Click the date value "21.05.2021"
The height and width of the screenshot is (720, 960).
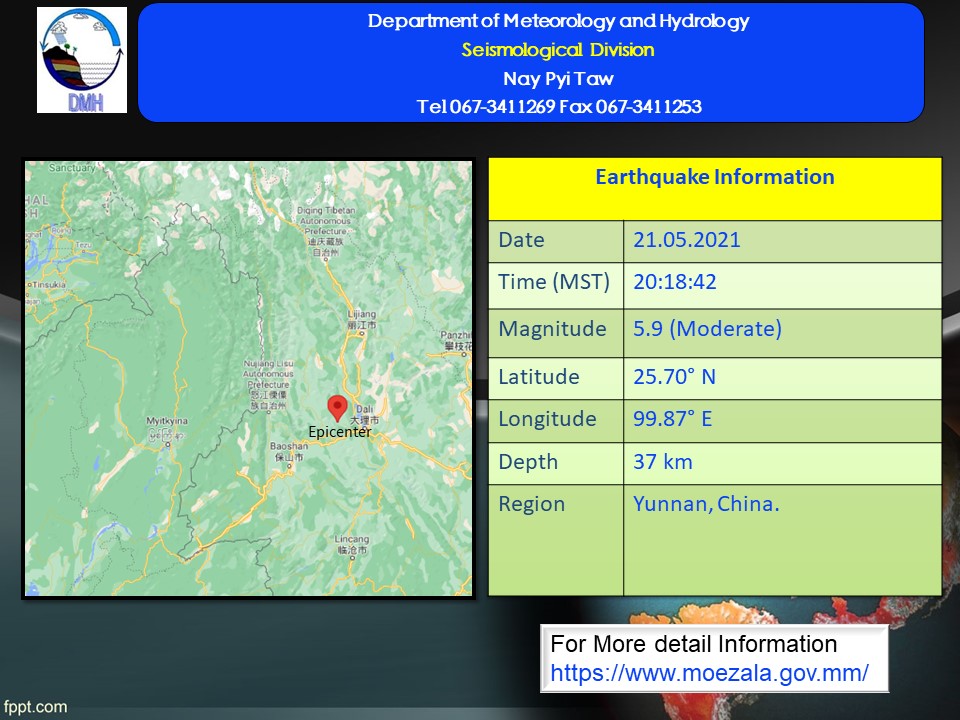(687, 239)
